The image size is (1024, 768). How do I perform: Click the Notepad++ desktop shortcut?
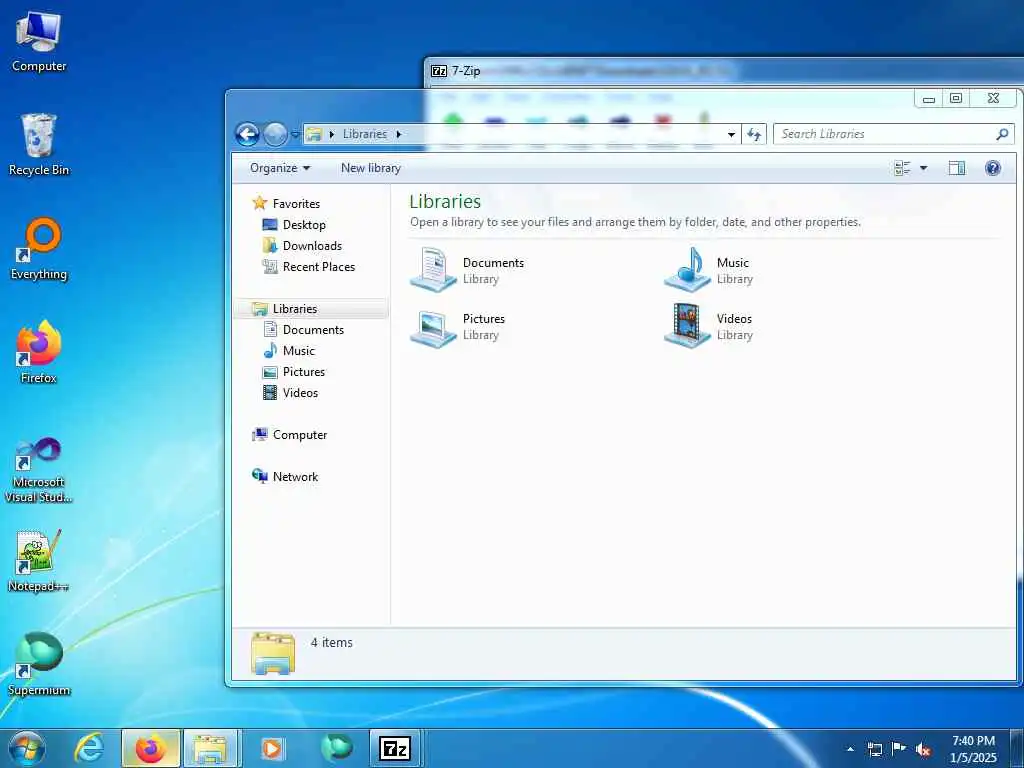(39, 562)
